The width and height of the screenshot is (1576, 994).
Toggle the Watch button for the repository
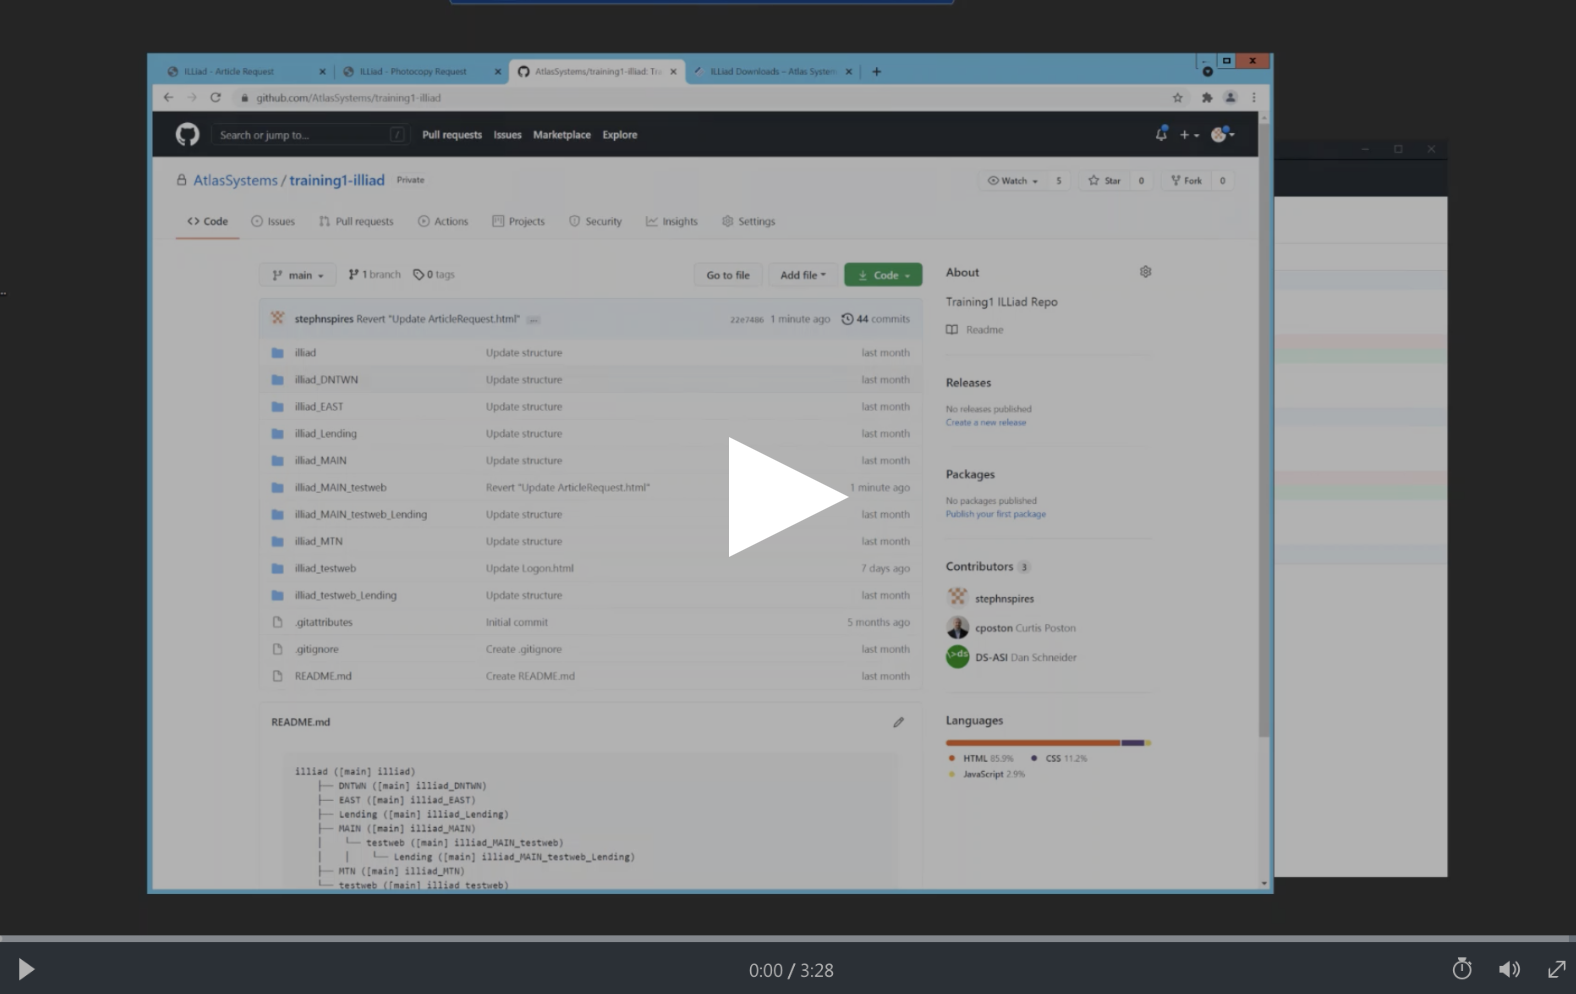click(x=1013, y=181)
